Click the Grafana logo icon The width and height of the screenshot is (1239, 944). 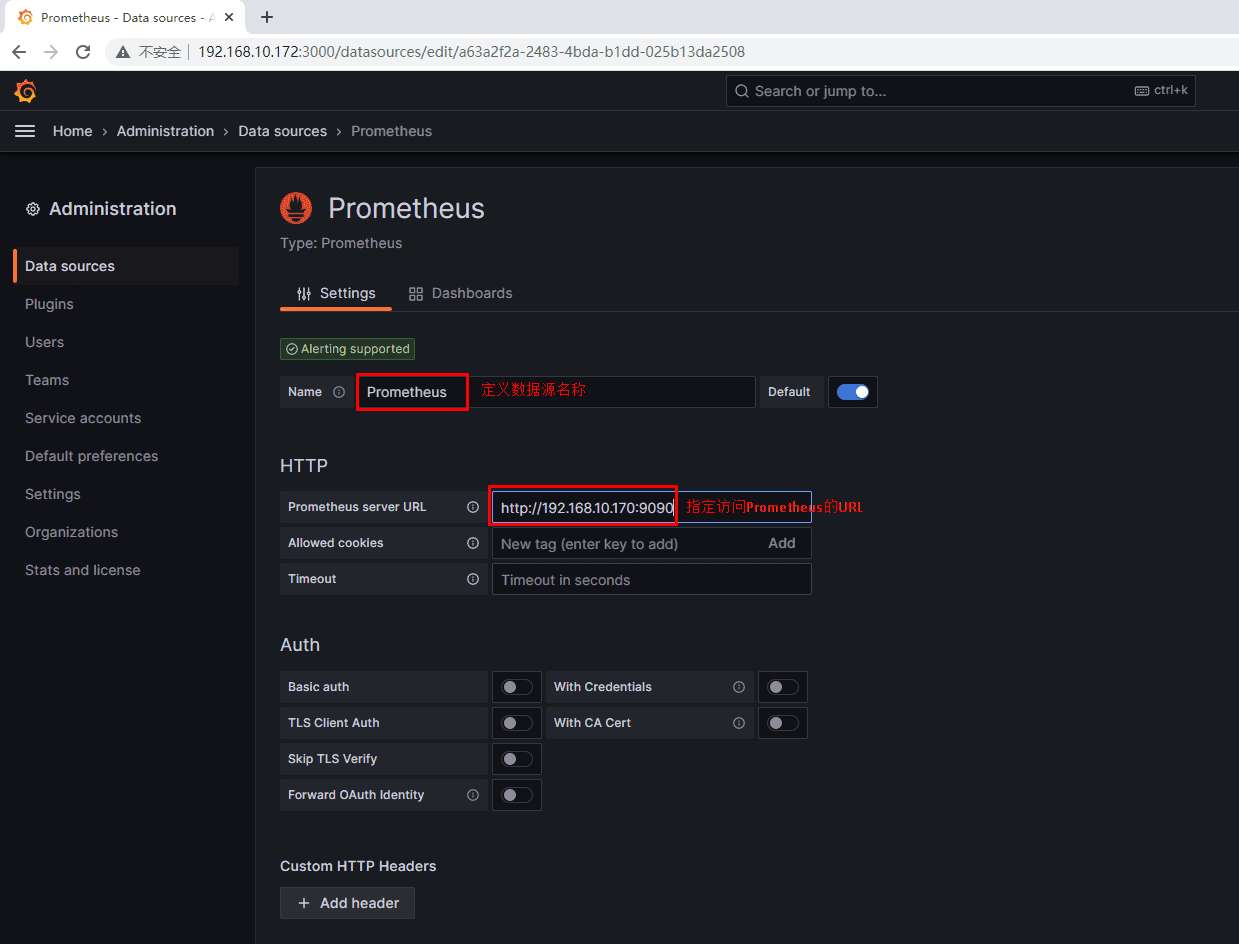(26, 91)
